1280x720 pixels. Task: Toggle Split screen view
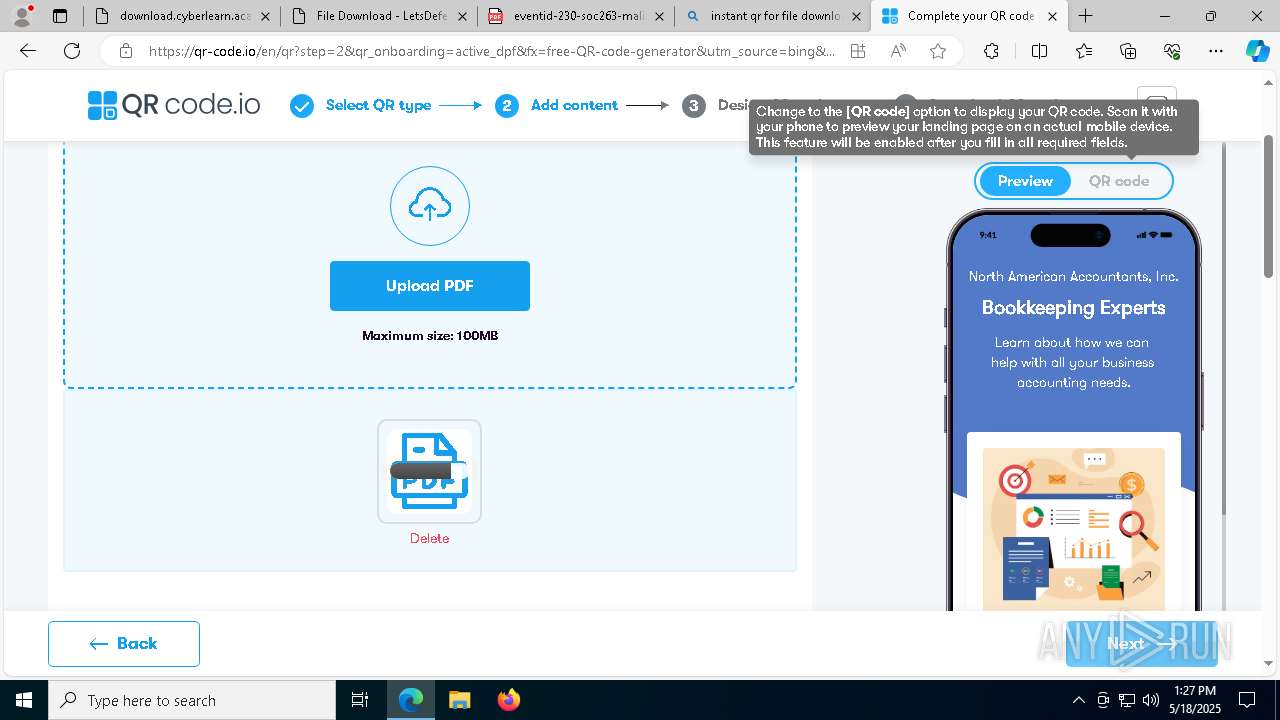[1039, 52]
